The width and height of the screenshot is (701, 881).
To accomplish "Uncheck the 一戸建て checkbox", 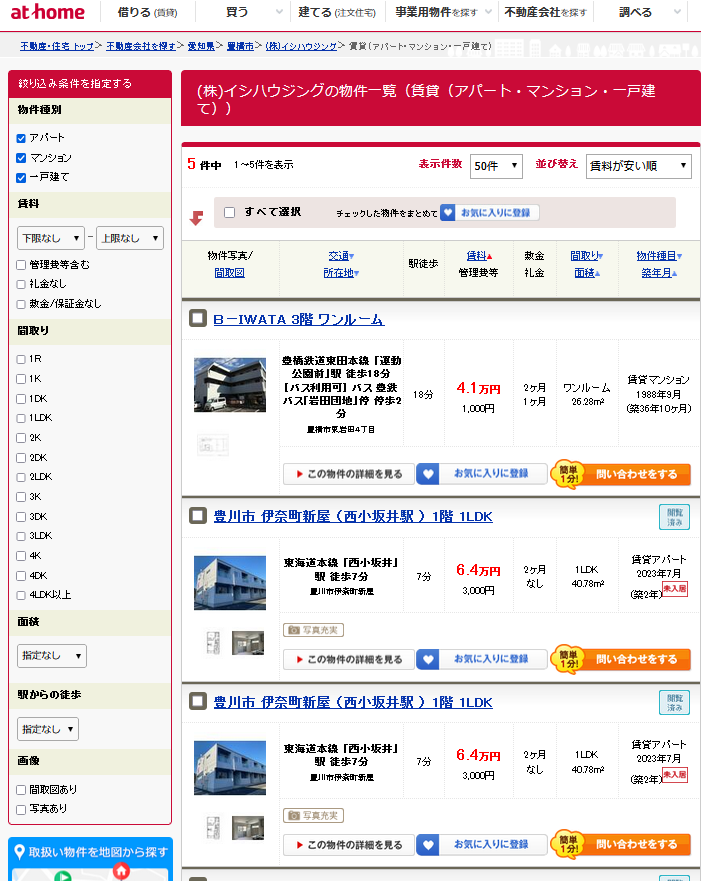I will coord(21,178).
